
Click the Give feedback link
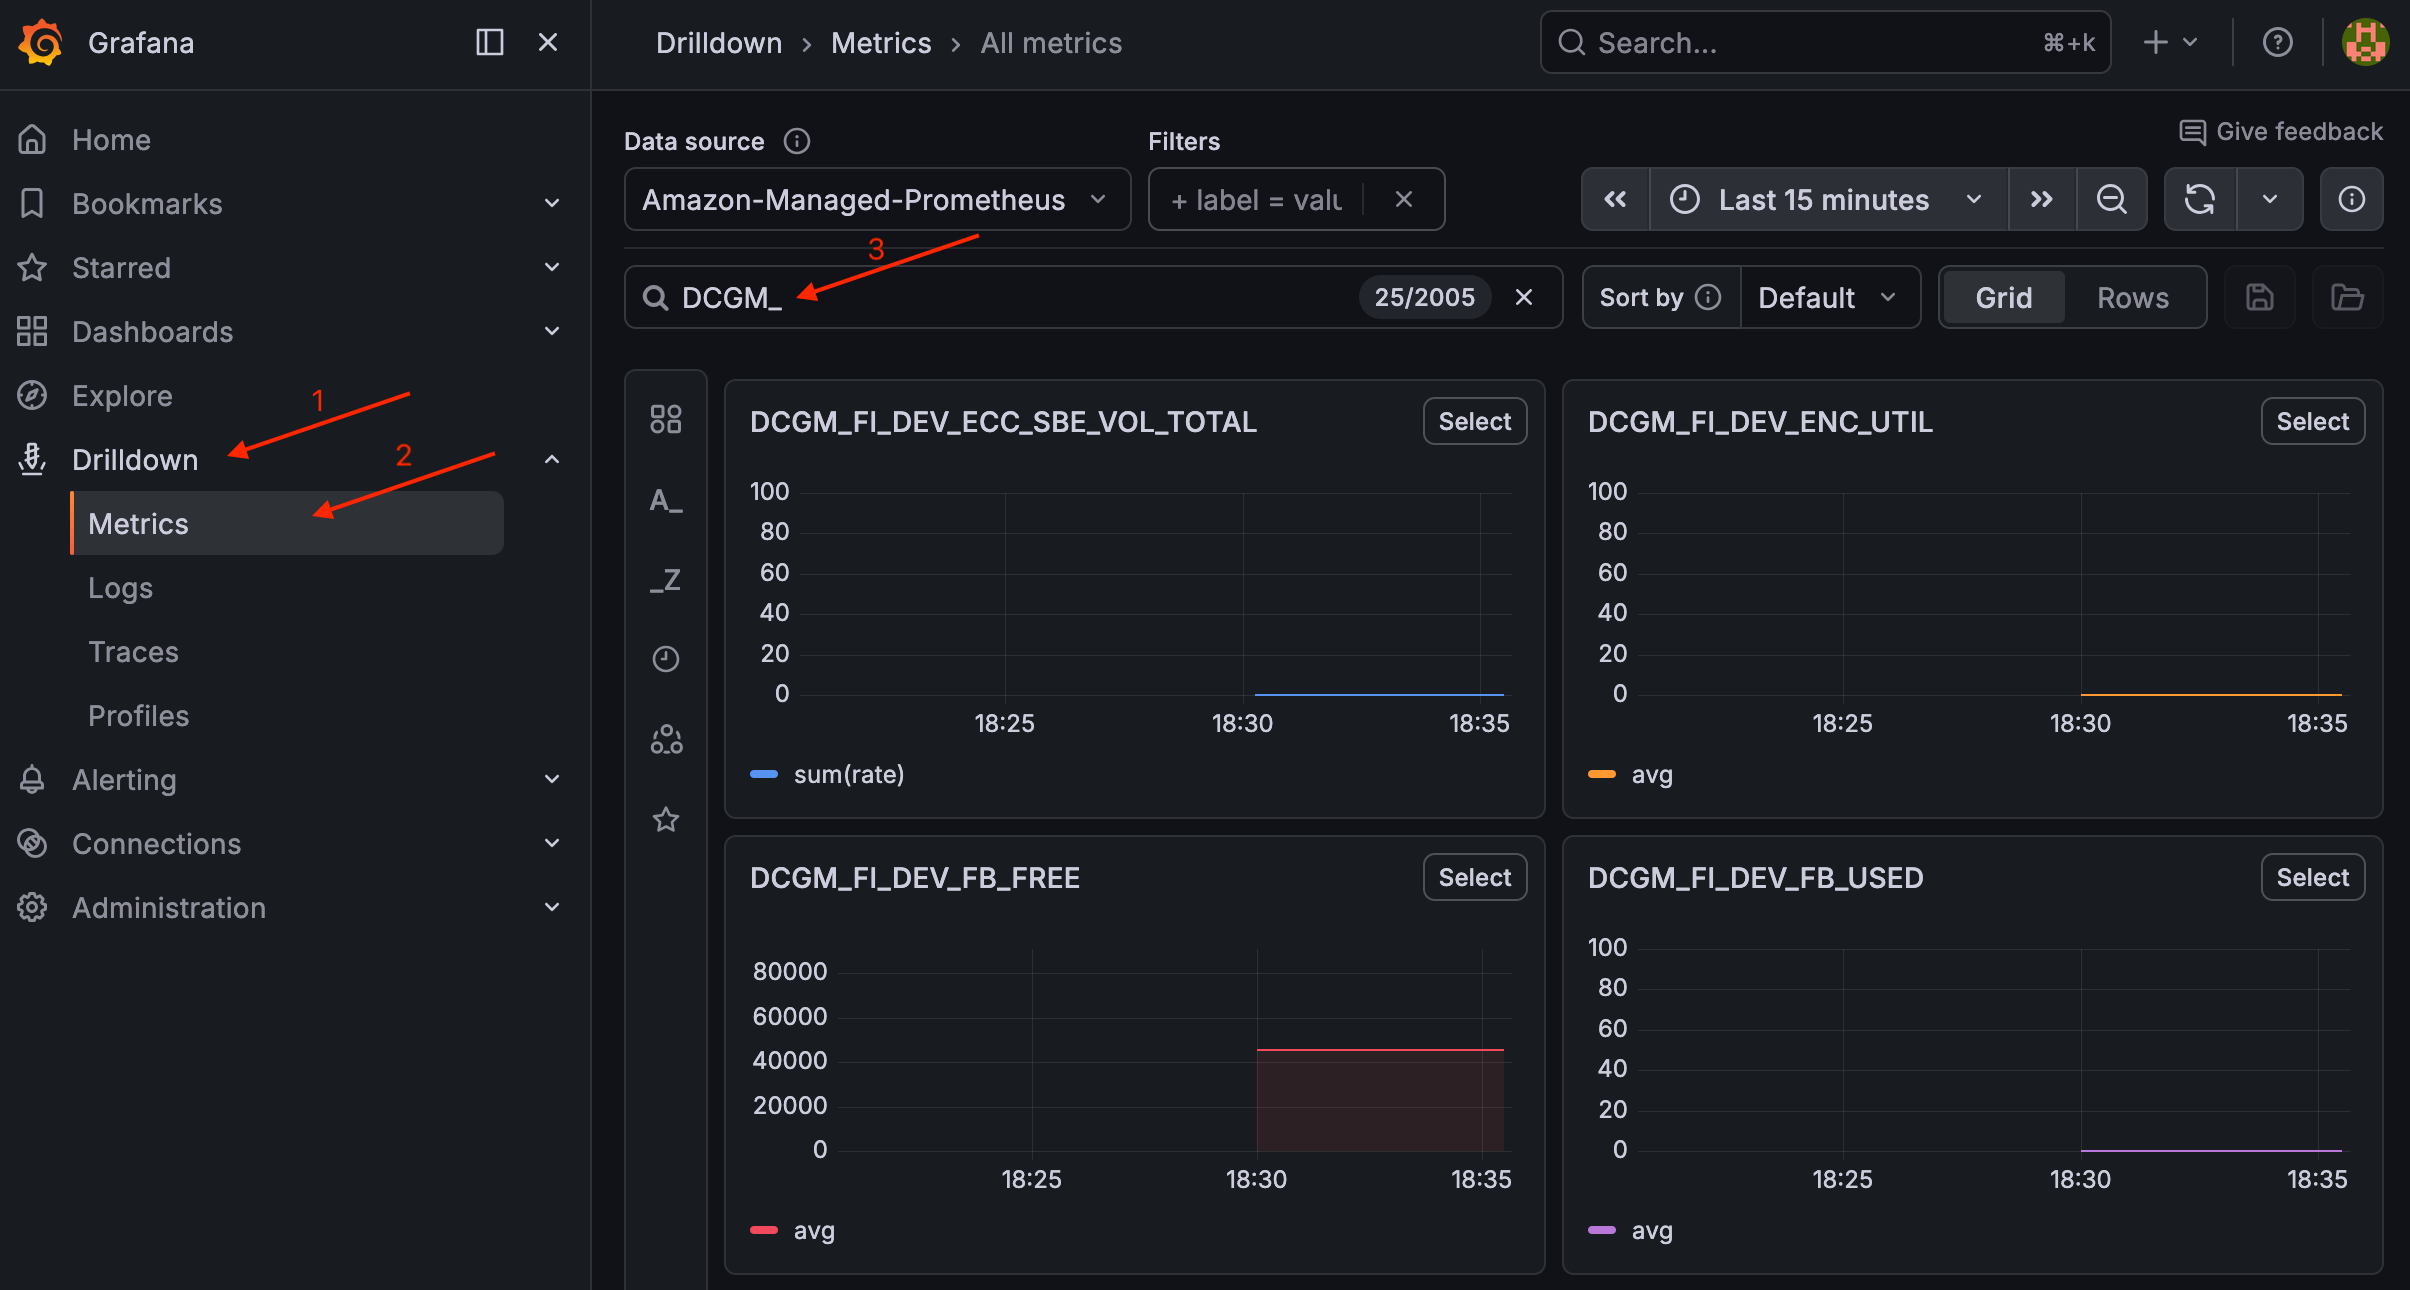coord(2281,132)
